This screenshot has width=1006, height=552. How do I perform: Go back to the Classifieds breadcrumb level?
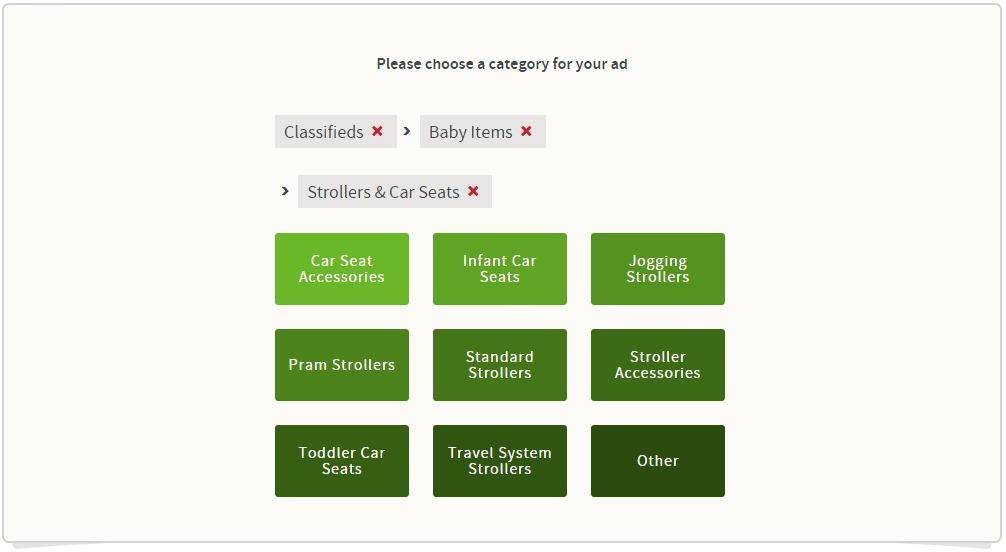point(323,132)
